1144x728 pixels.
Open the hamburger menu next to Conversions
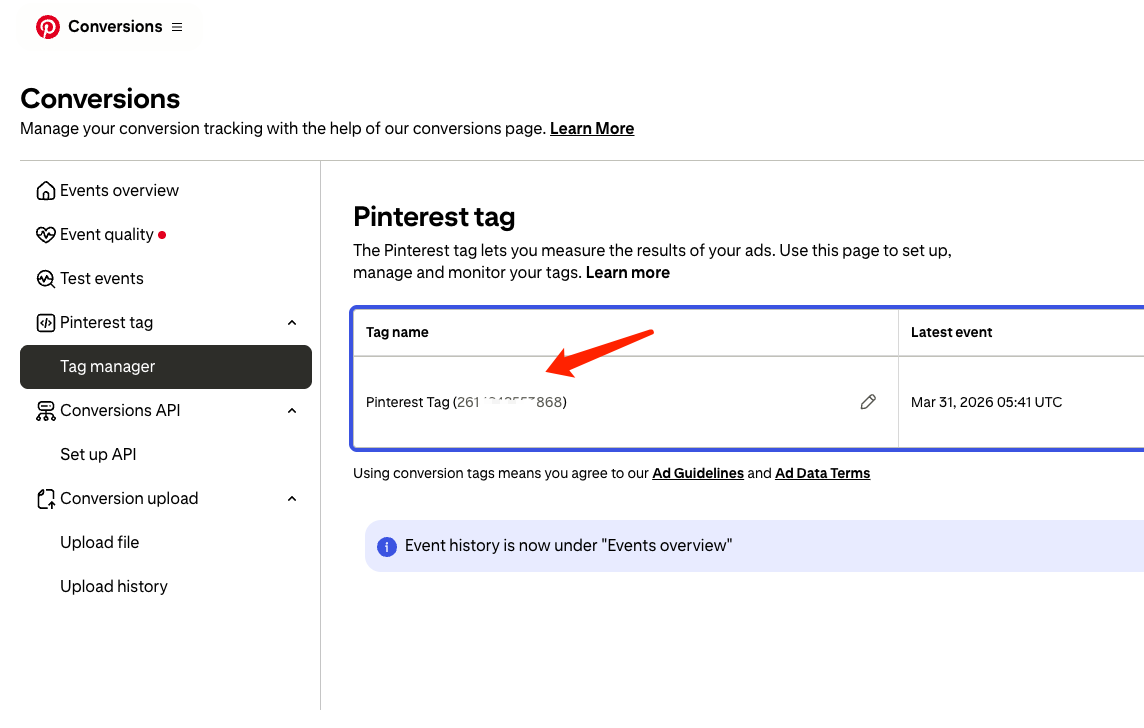[x=177, y=27]
